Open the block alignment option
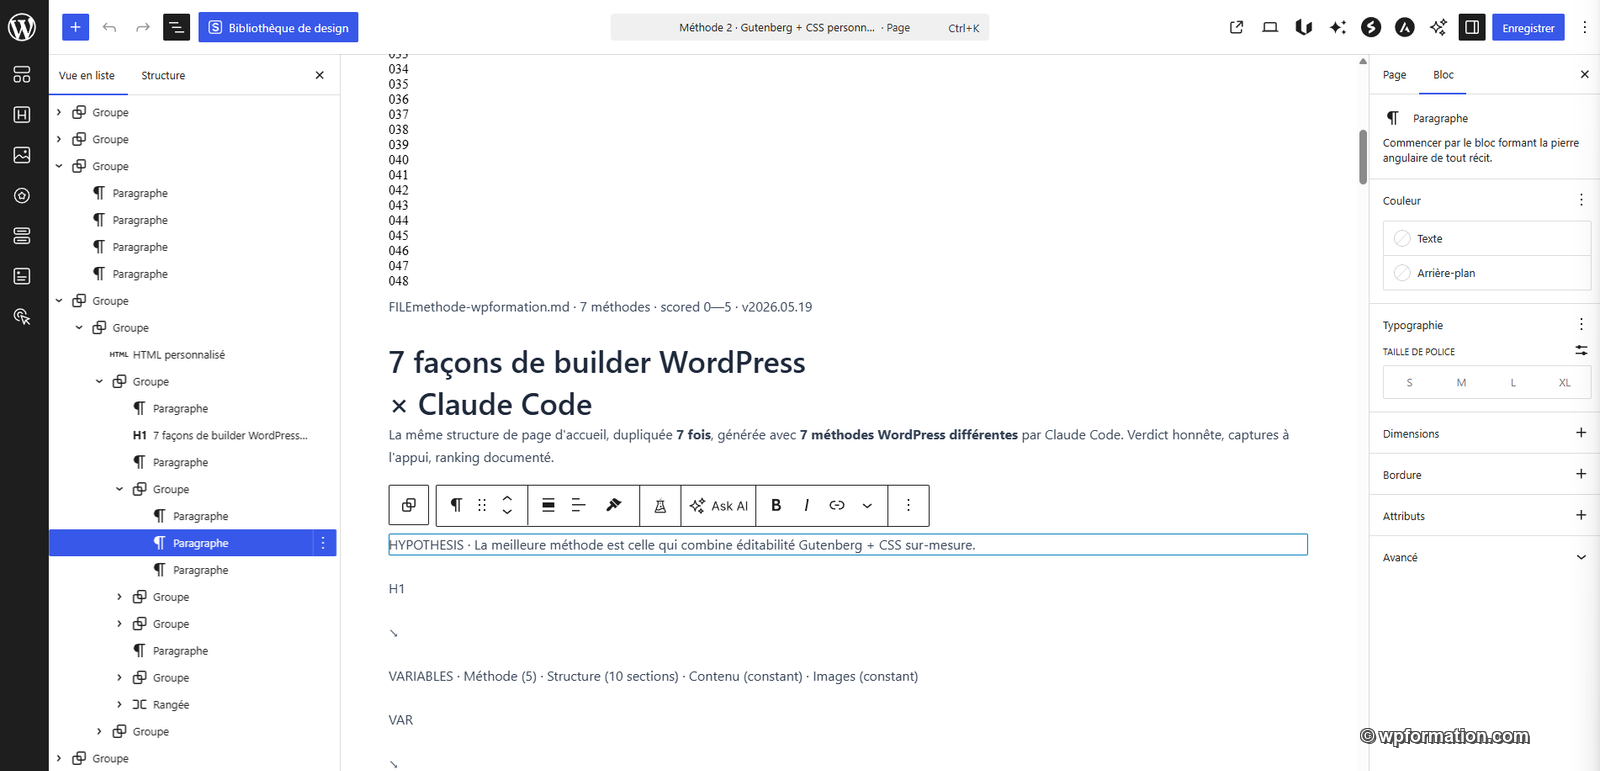The image size is (1600, 771). [x=548, y=505]
